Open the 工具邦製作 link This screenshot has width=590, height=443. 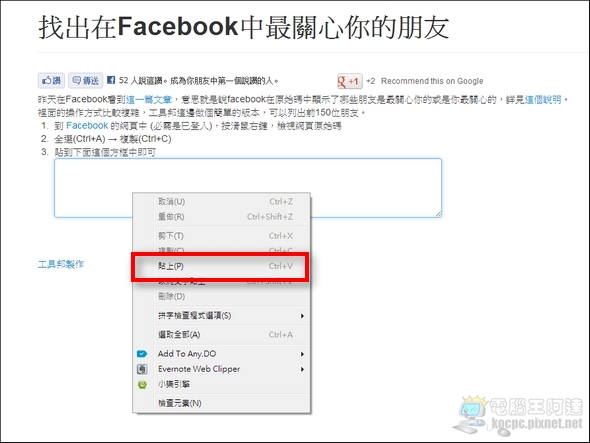point(61,264)
